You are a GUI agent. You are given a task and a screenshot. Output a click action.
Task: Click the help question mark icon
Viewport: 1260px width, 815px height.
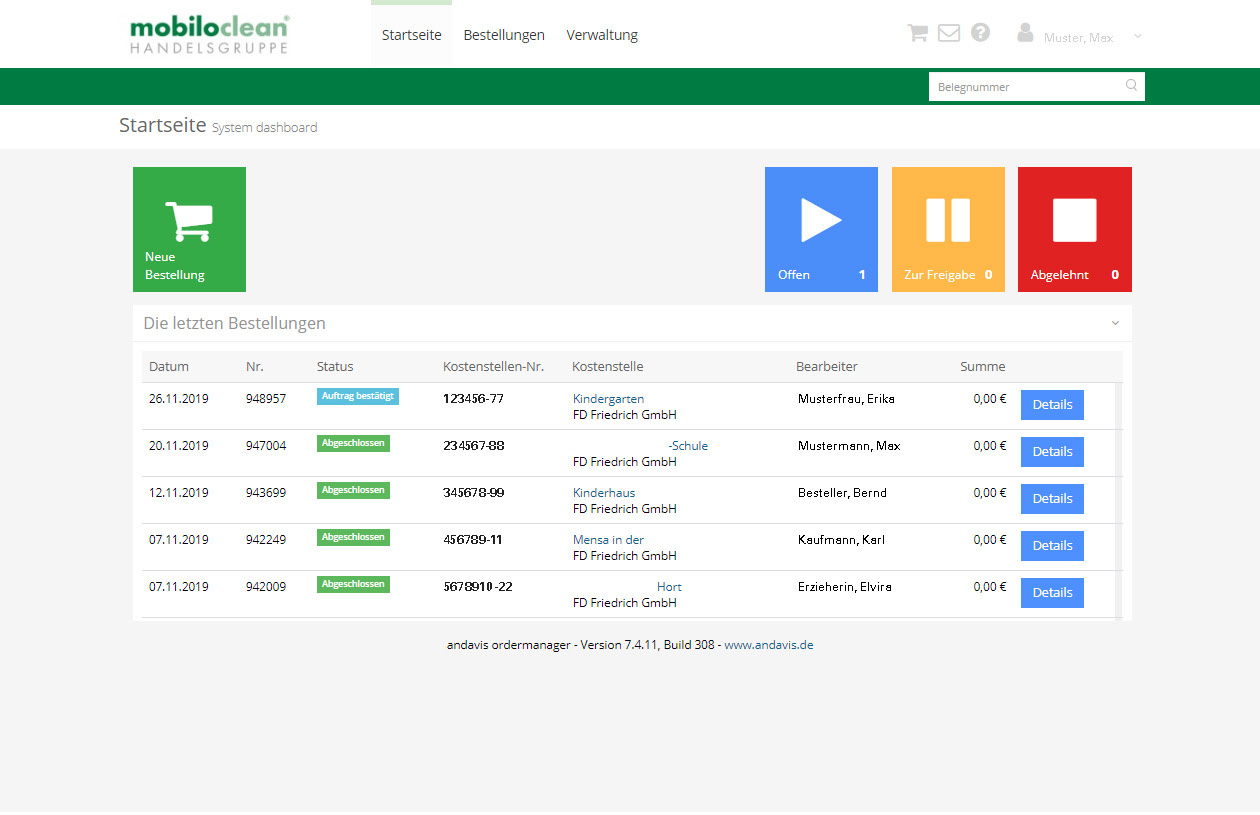[980, 32]
